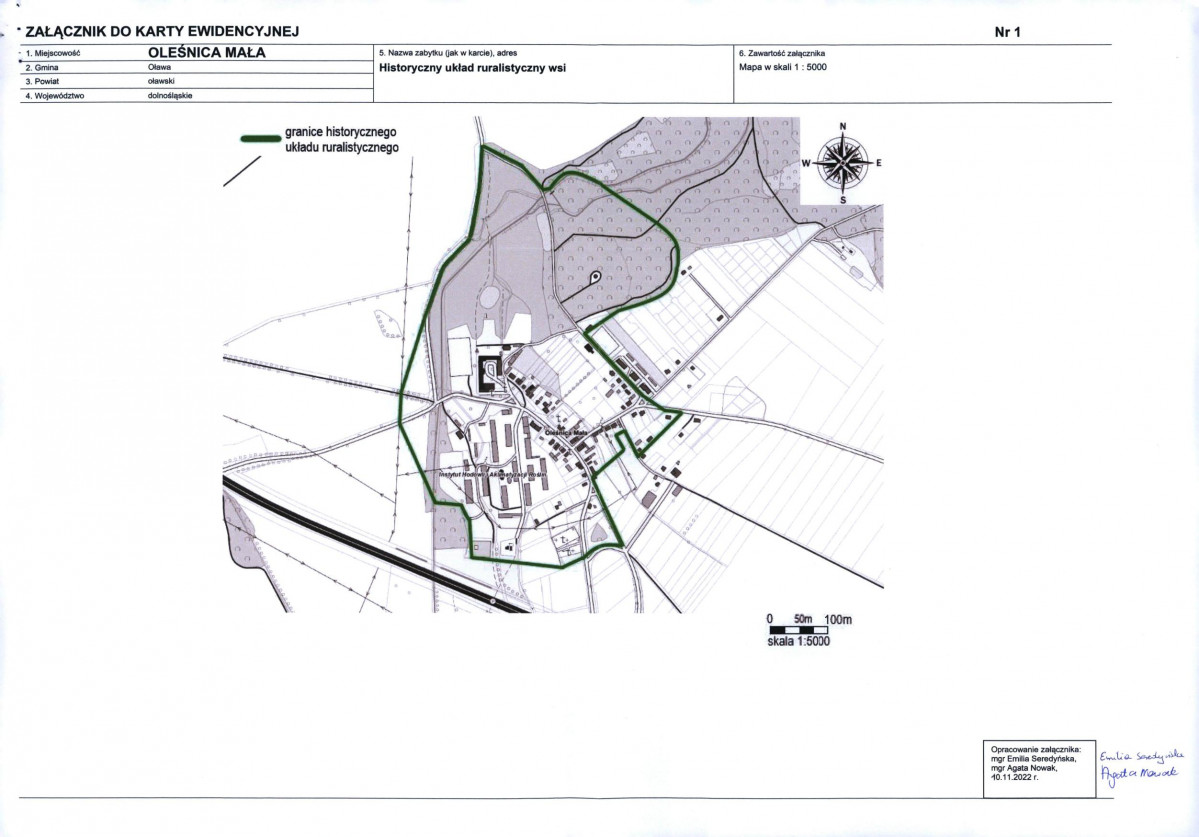This screenshot has width=1199, height=837.
Task: Click the Gmina value 'Oława'
Action: (x=159, y=67)
